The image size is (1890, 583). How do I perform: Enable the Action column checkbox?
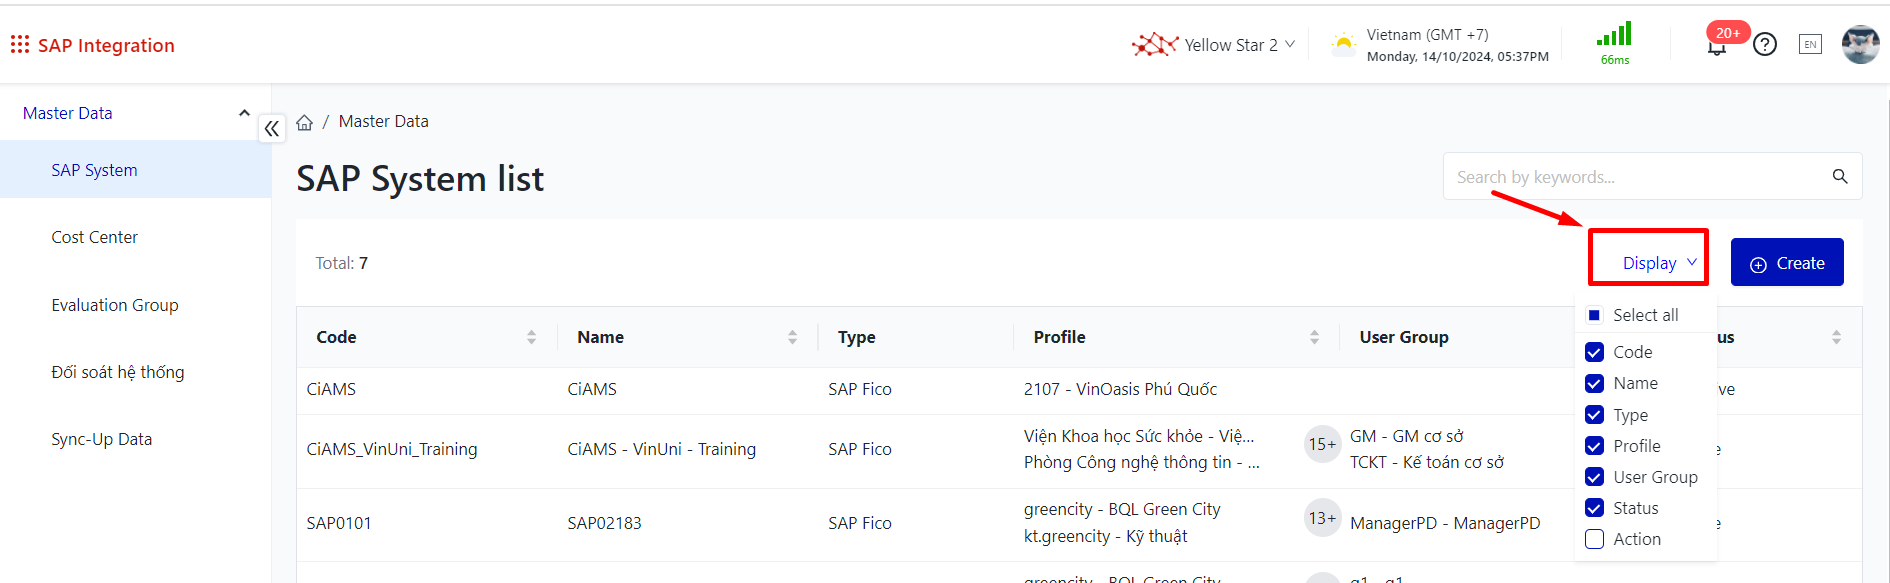click(1595, 539)
